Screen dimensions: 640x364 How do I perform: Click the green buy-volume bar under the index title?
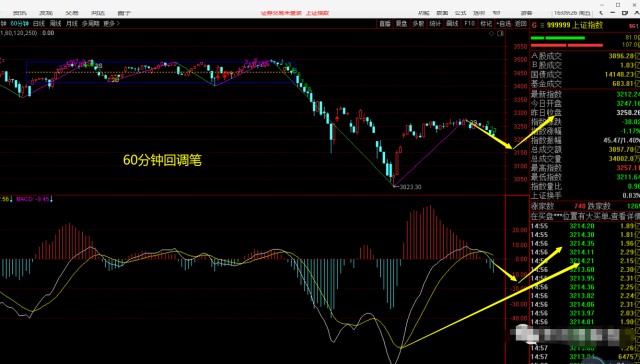pyautogui.click(x=558, y=38)
